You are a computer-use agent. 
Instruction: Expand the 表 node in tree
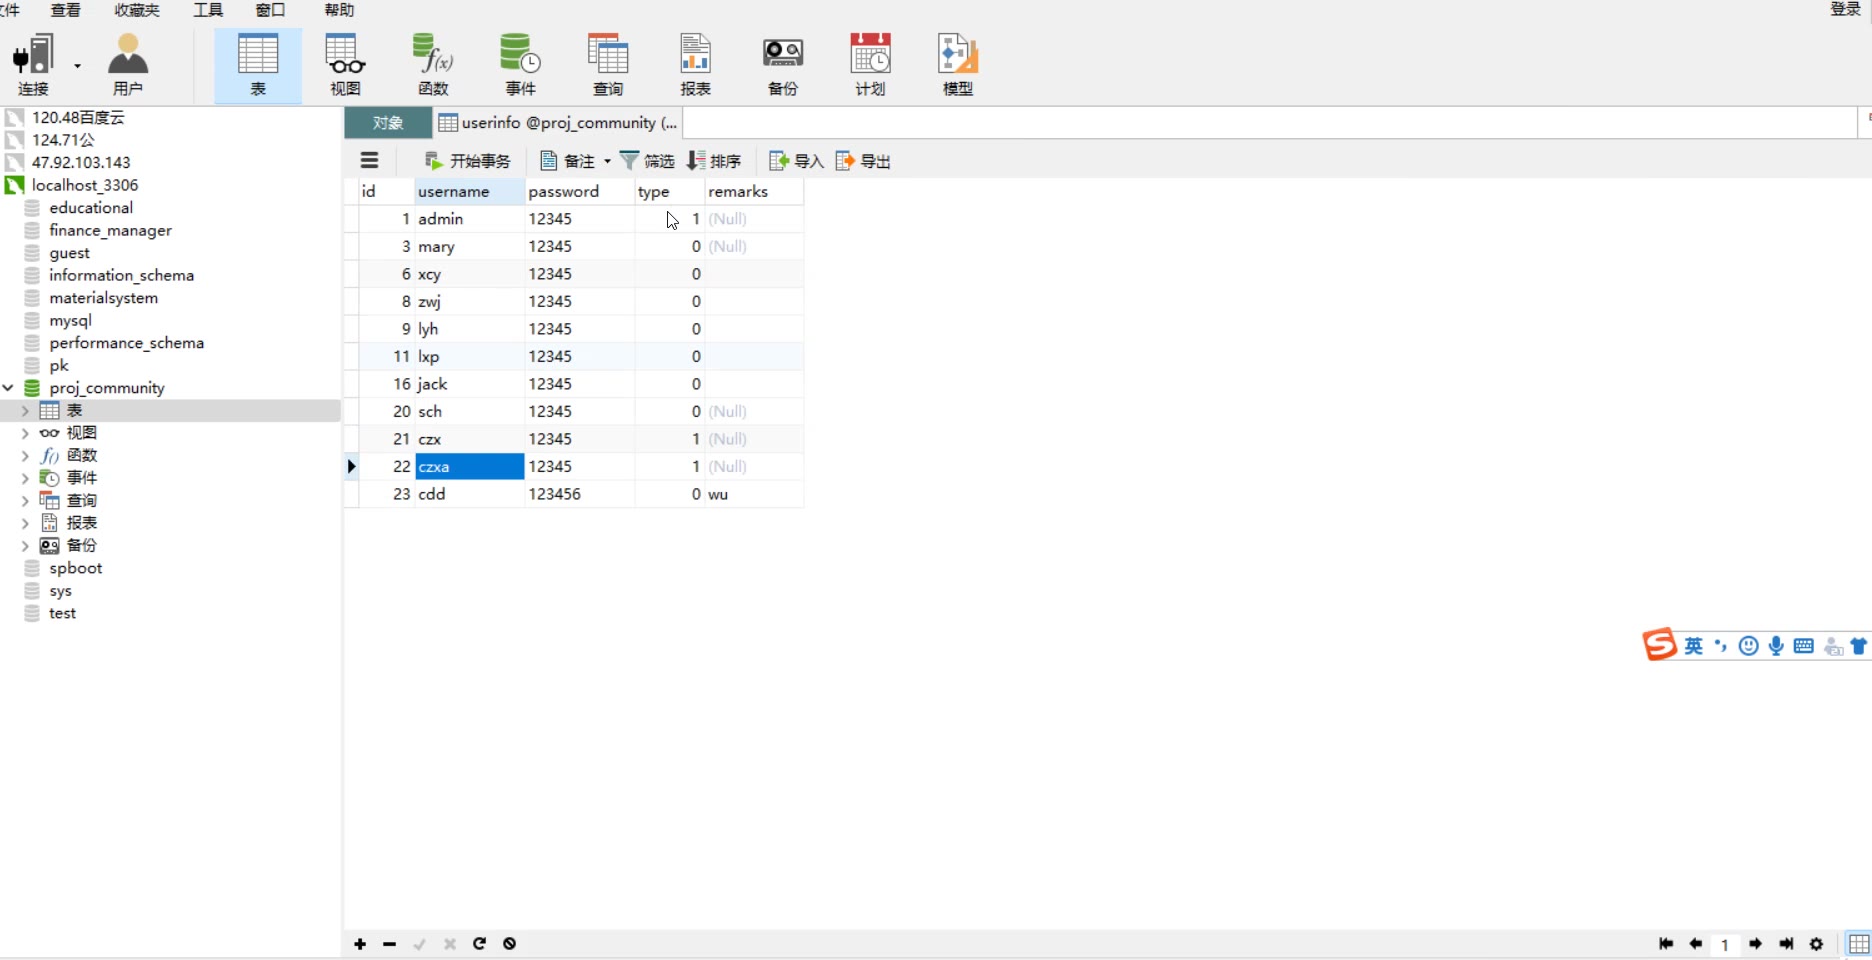pyautogui.click(x=25, y=411)
